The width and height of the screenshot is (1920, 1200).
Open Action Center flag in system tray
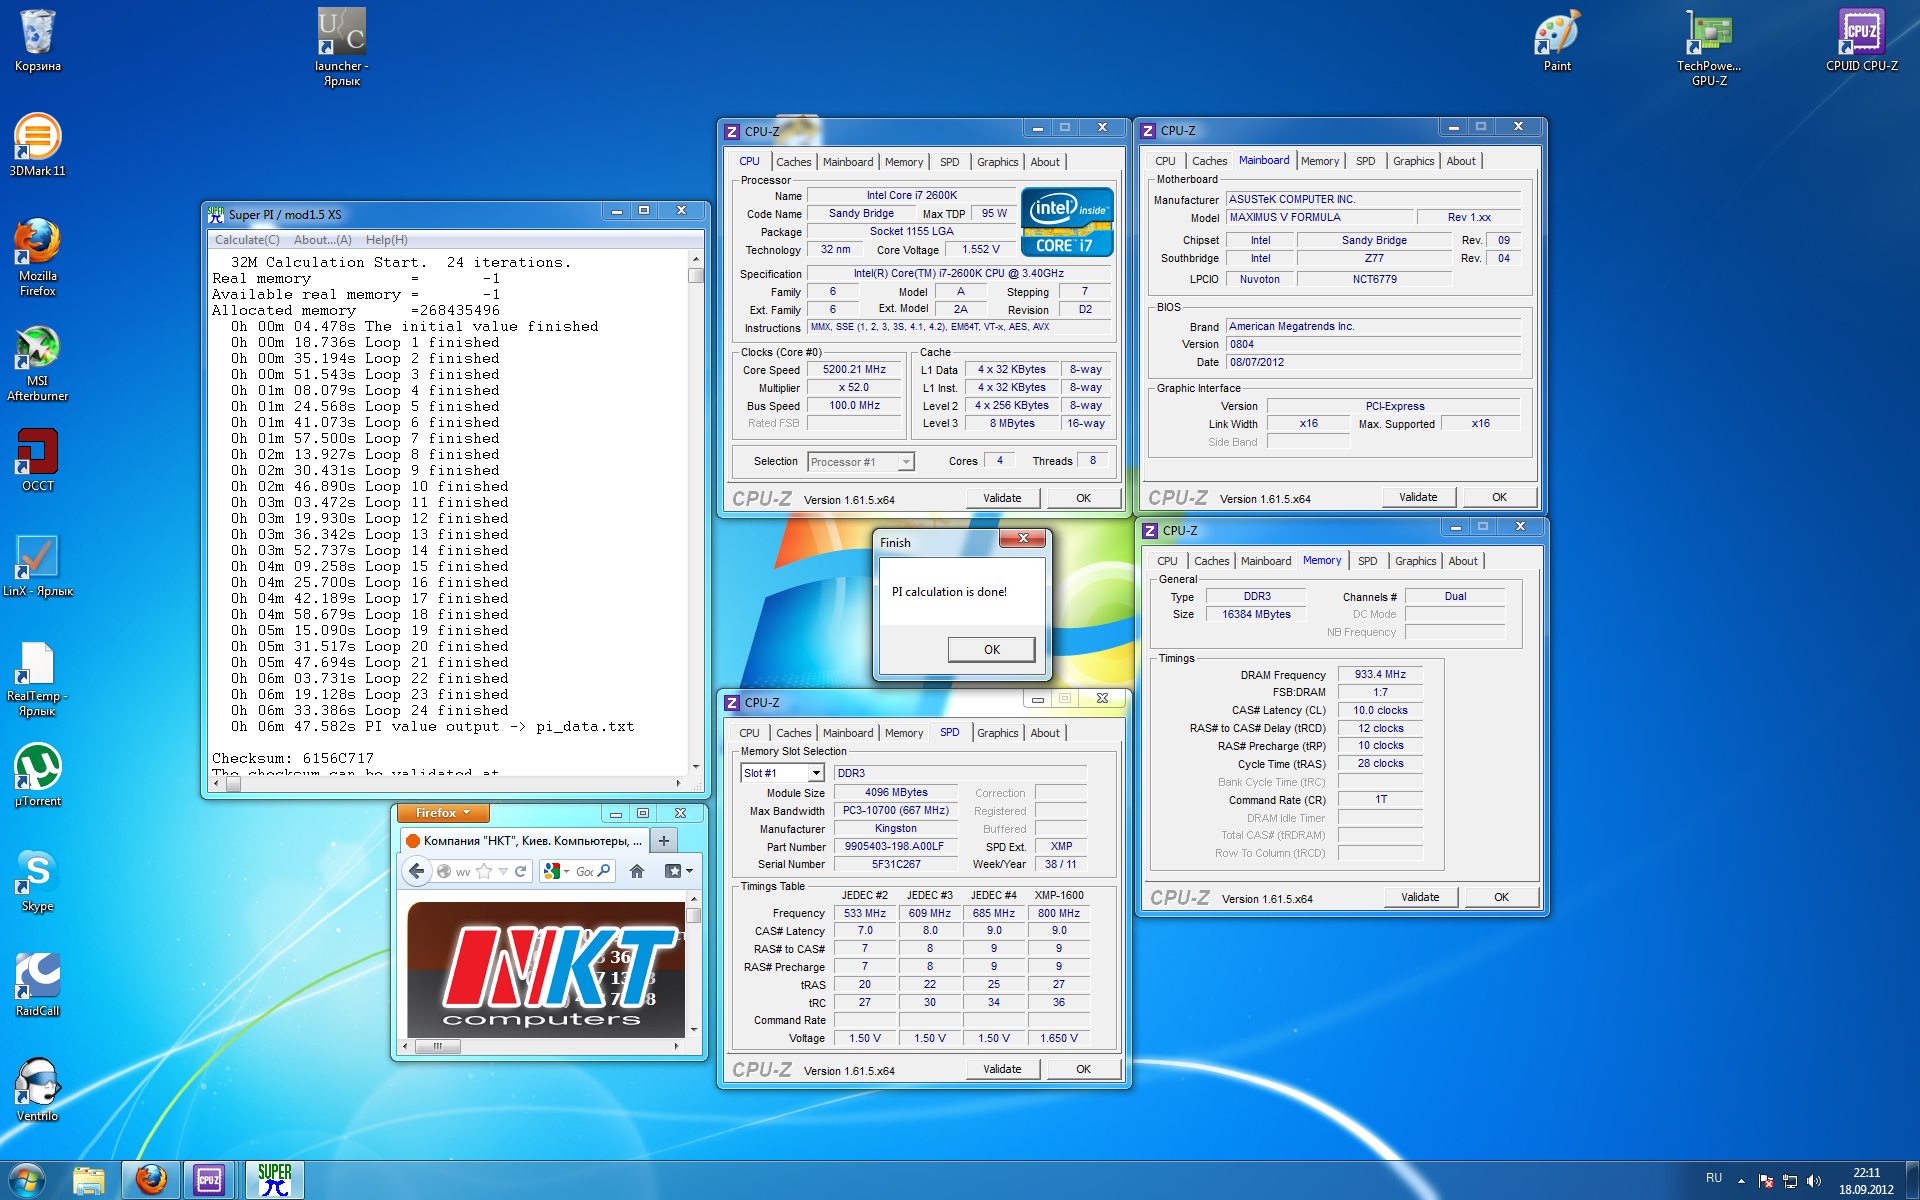tap(1766, 1181)
